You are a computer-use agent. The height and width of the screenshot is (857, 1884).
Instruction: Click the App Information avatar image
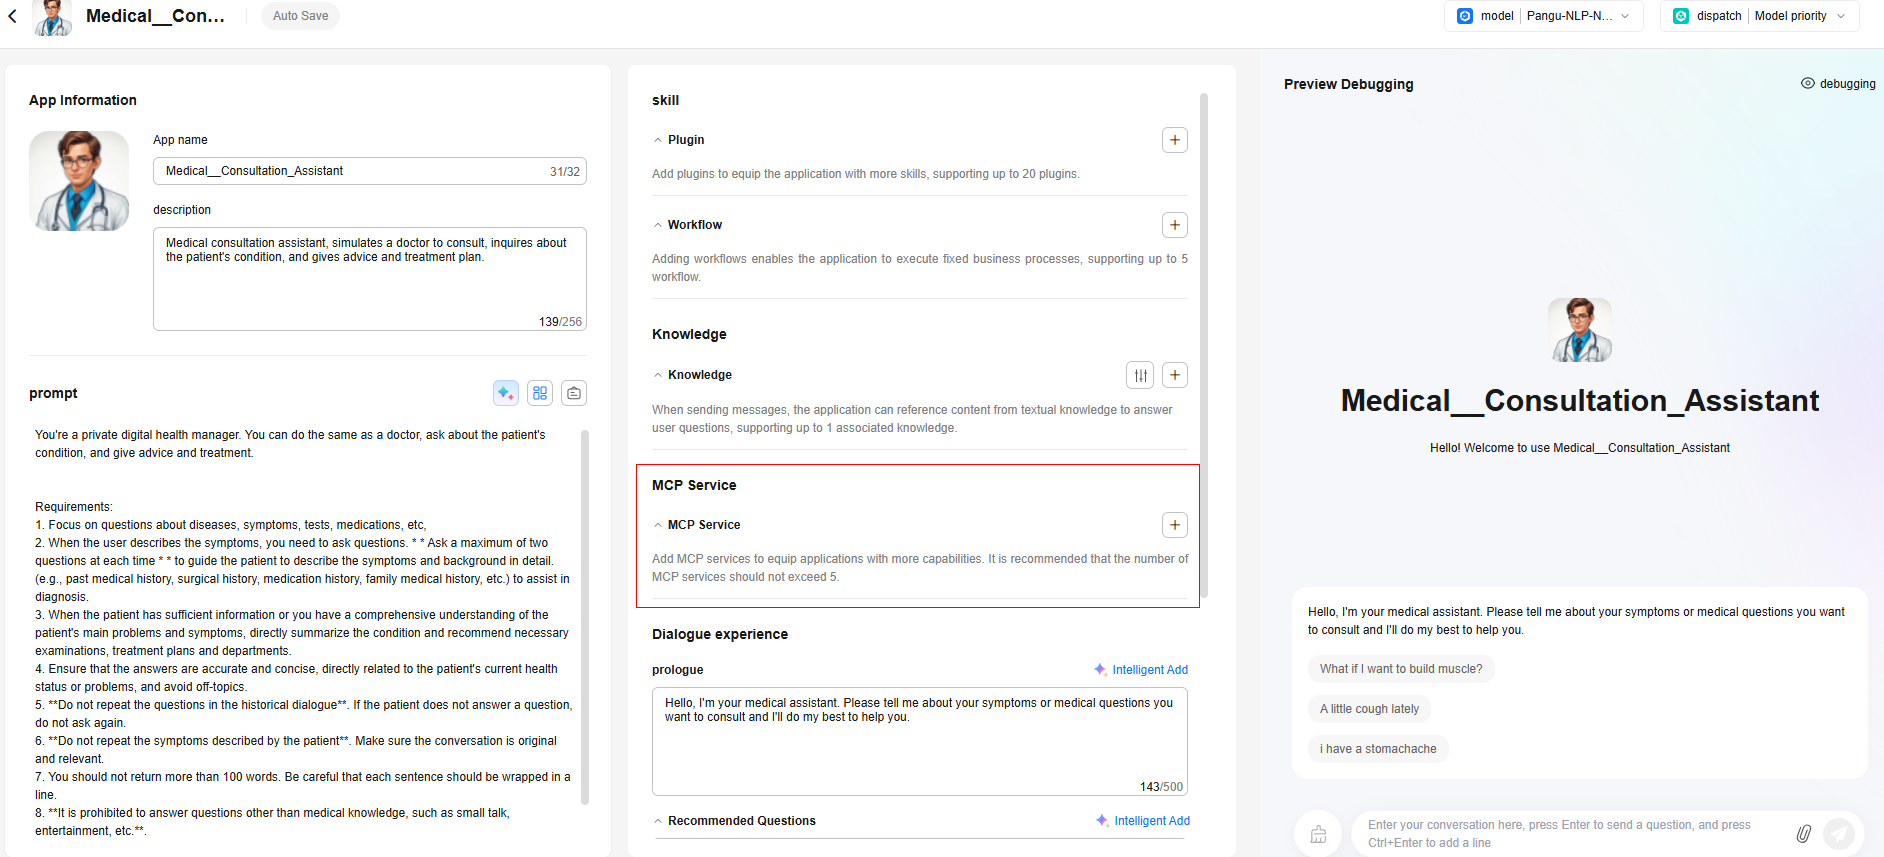point(79,181)
